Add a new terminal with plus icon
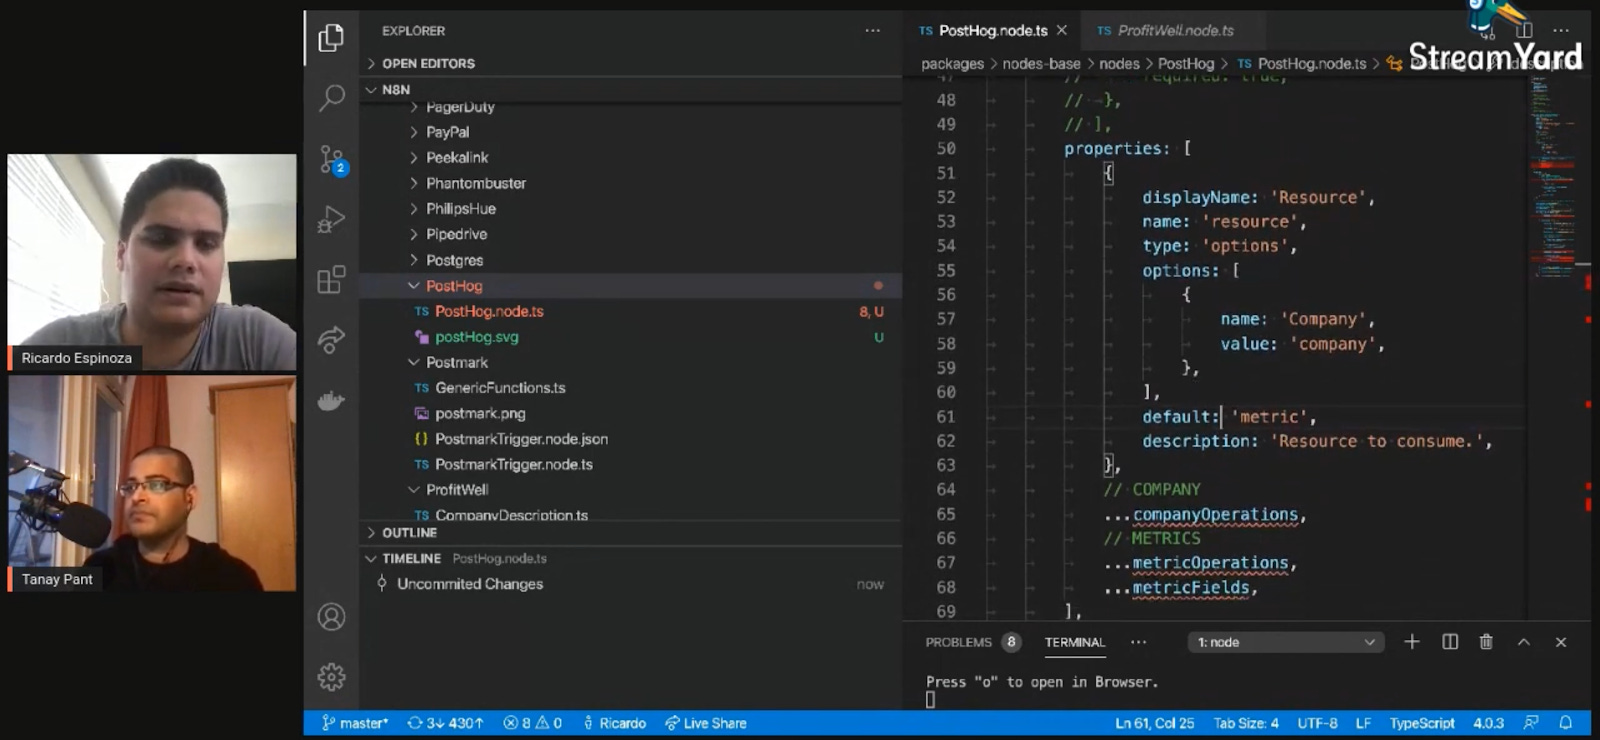1600x740 pixels. tap(1412, 642)
